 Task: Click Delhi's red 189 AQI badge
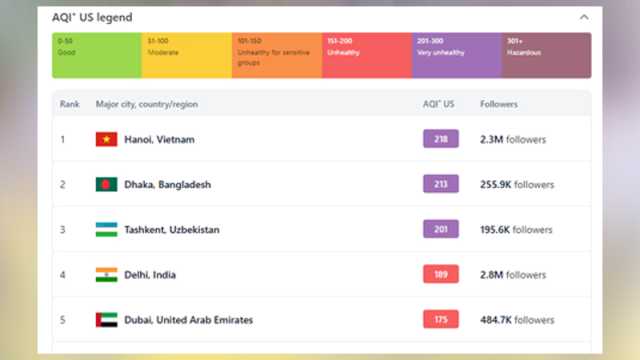pyautogui.click(x=441, y=274)
